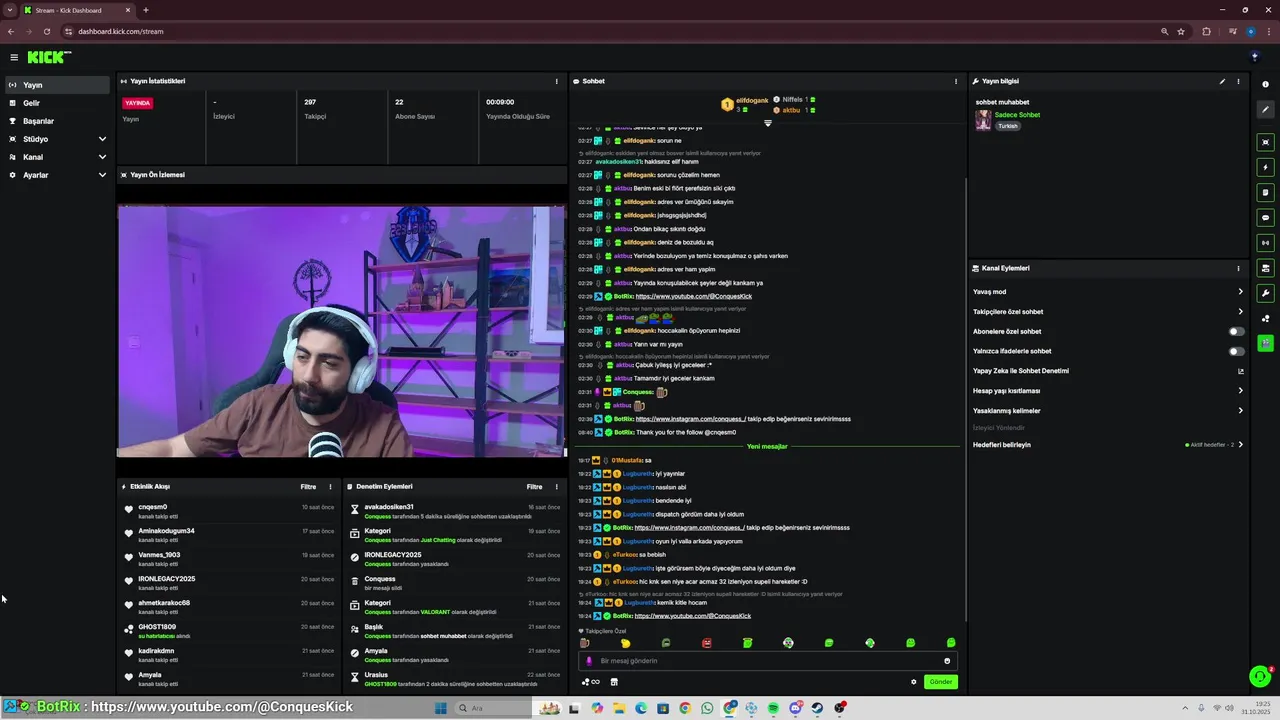Insert the brown mug emote
This screenshot has height=720, width=1280.
point(585,643)
